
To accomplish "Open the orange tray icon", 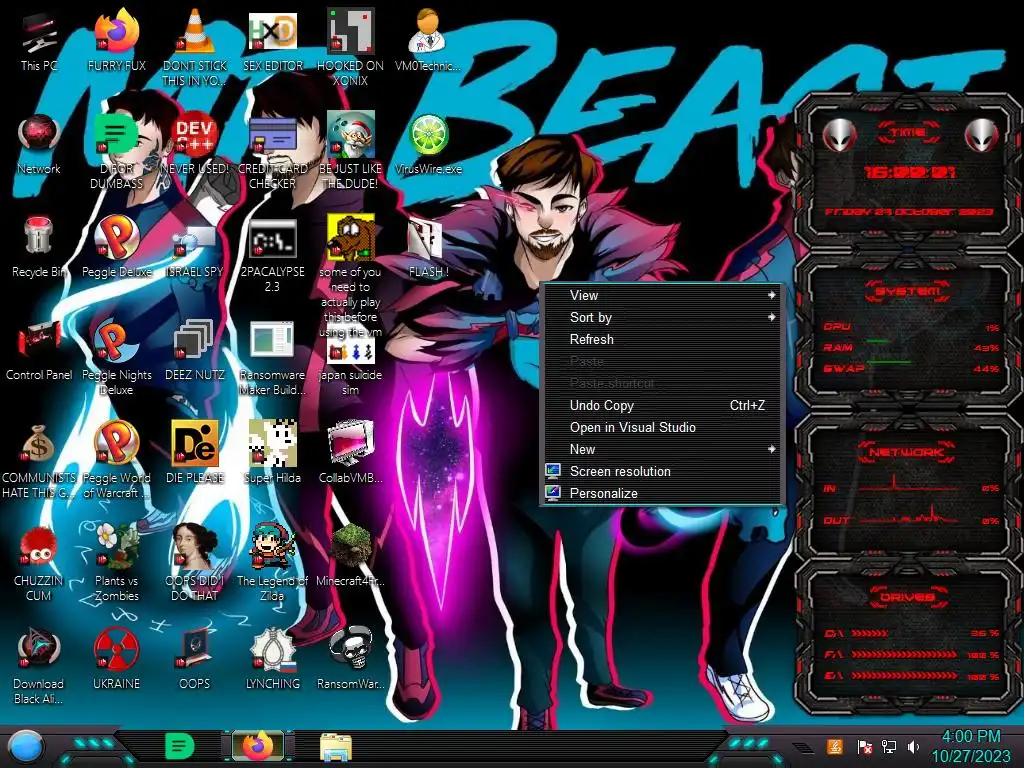I will [x=835, y=746].
